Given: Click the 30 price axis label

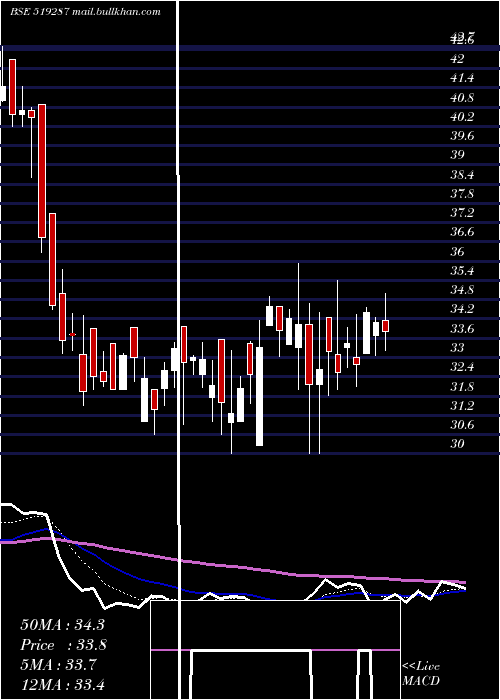Looking at the screenshot, I should [457, 444].
